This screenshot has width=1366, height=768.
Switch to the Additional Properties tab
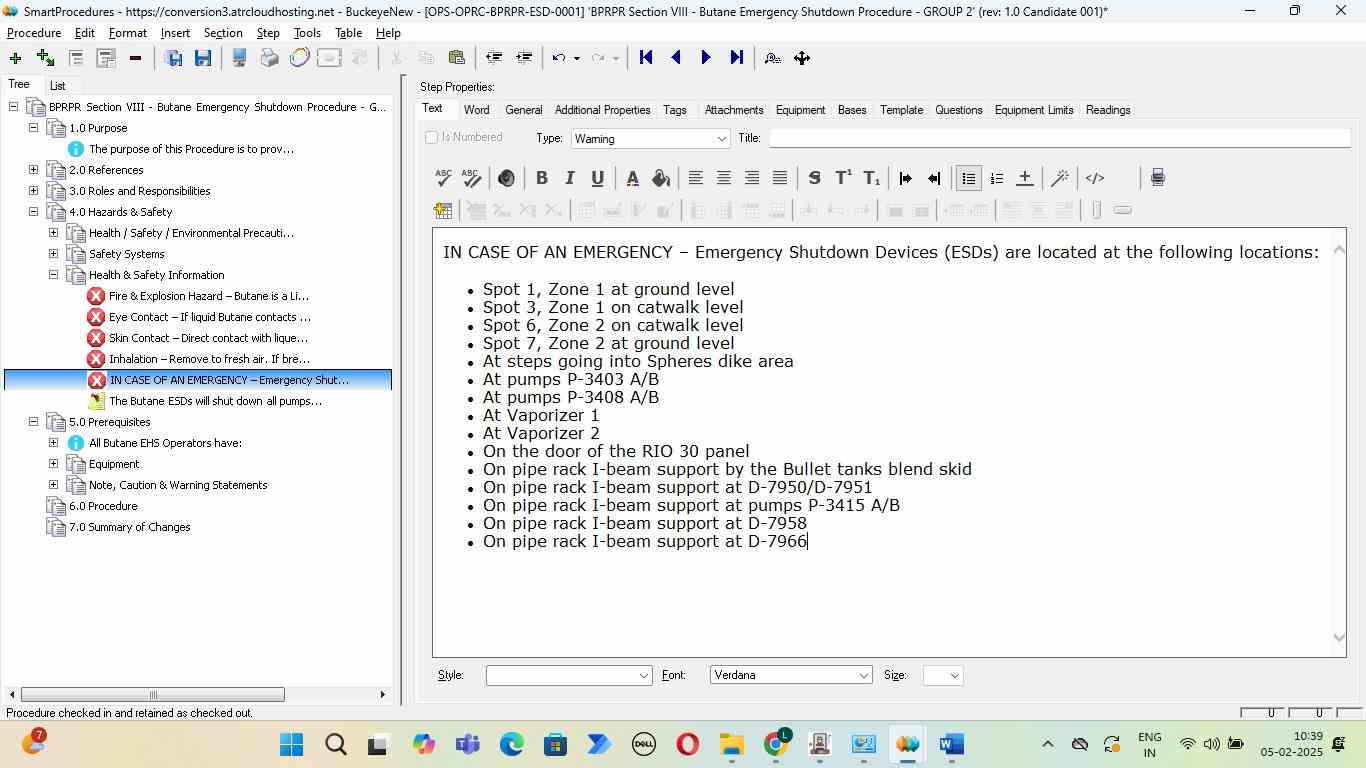602,110
